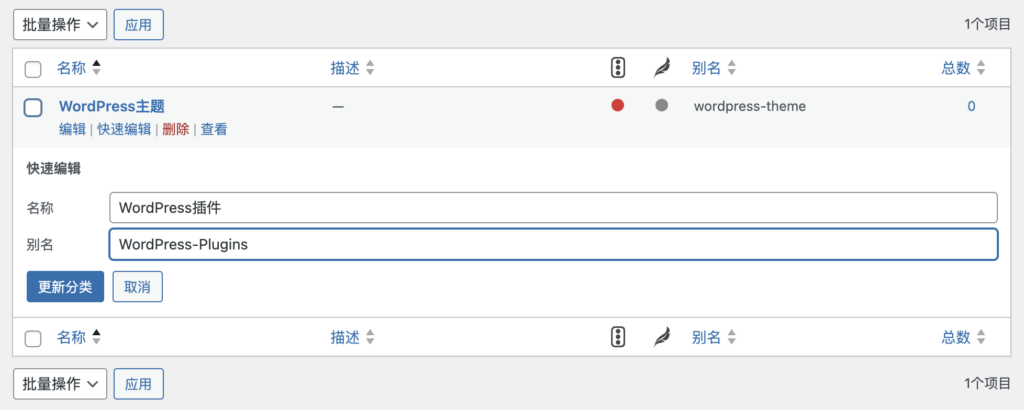The height and width of the screenshot is (410, 1024).
Task: Click the 更新分类 button
Action: point(65,287)
